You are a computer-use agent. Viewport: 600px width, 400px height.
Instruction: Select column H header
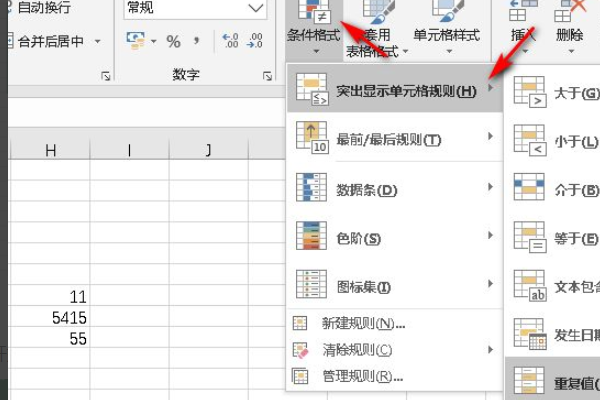(x=50, y=150)
